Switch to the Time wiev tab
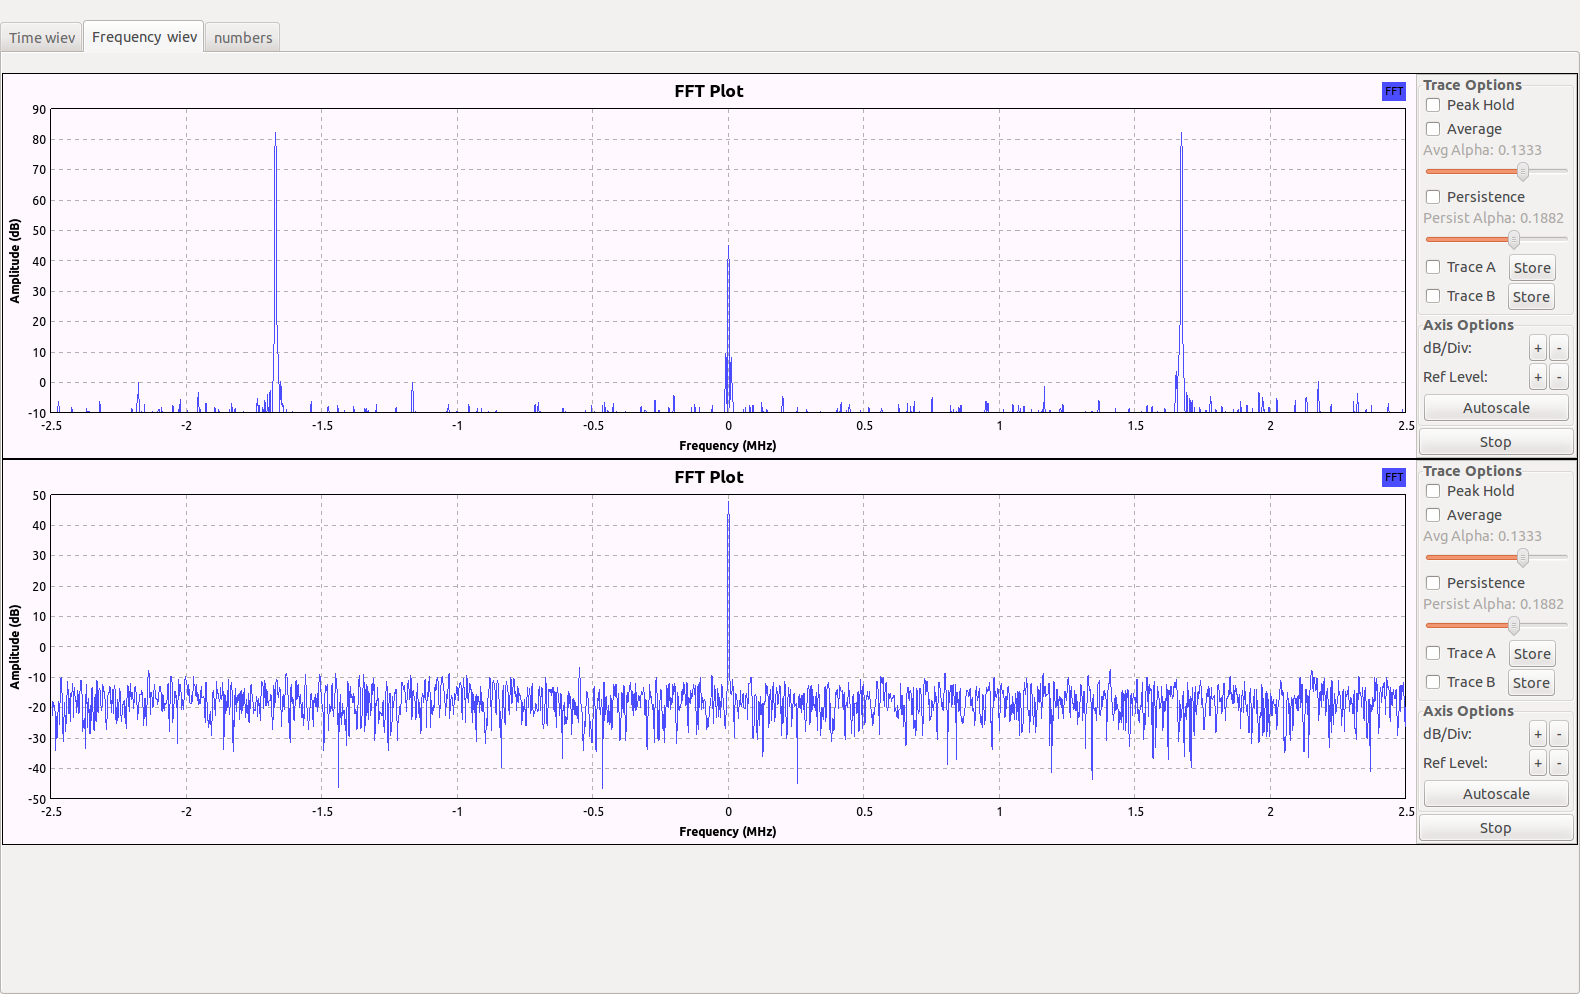This screenshot has width=1580, height=994. click(42, 38)
